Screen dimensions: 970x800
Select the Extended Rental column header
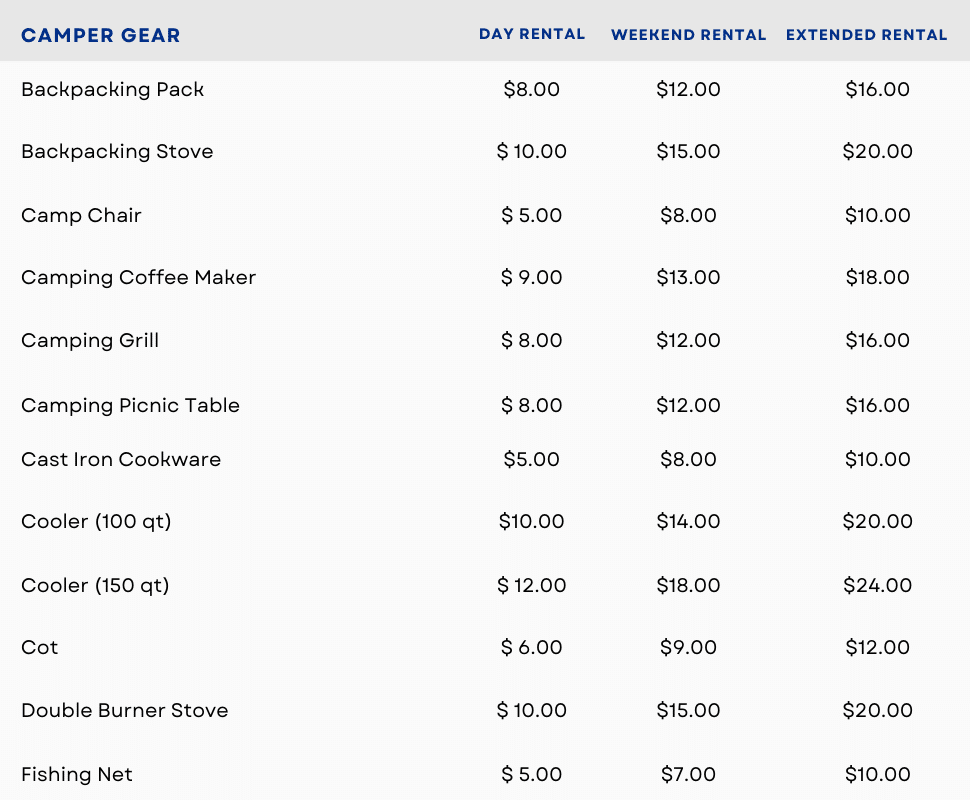[x=866, y=35]
